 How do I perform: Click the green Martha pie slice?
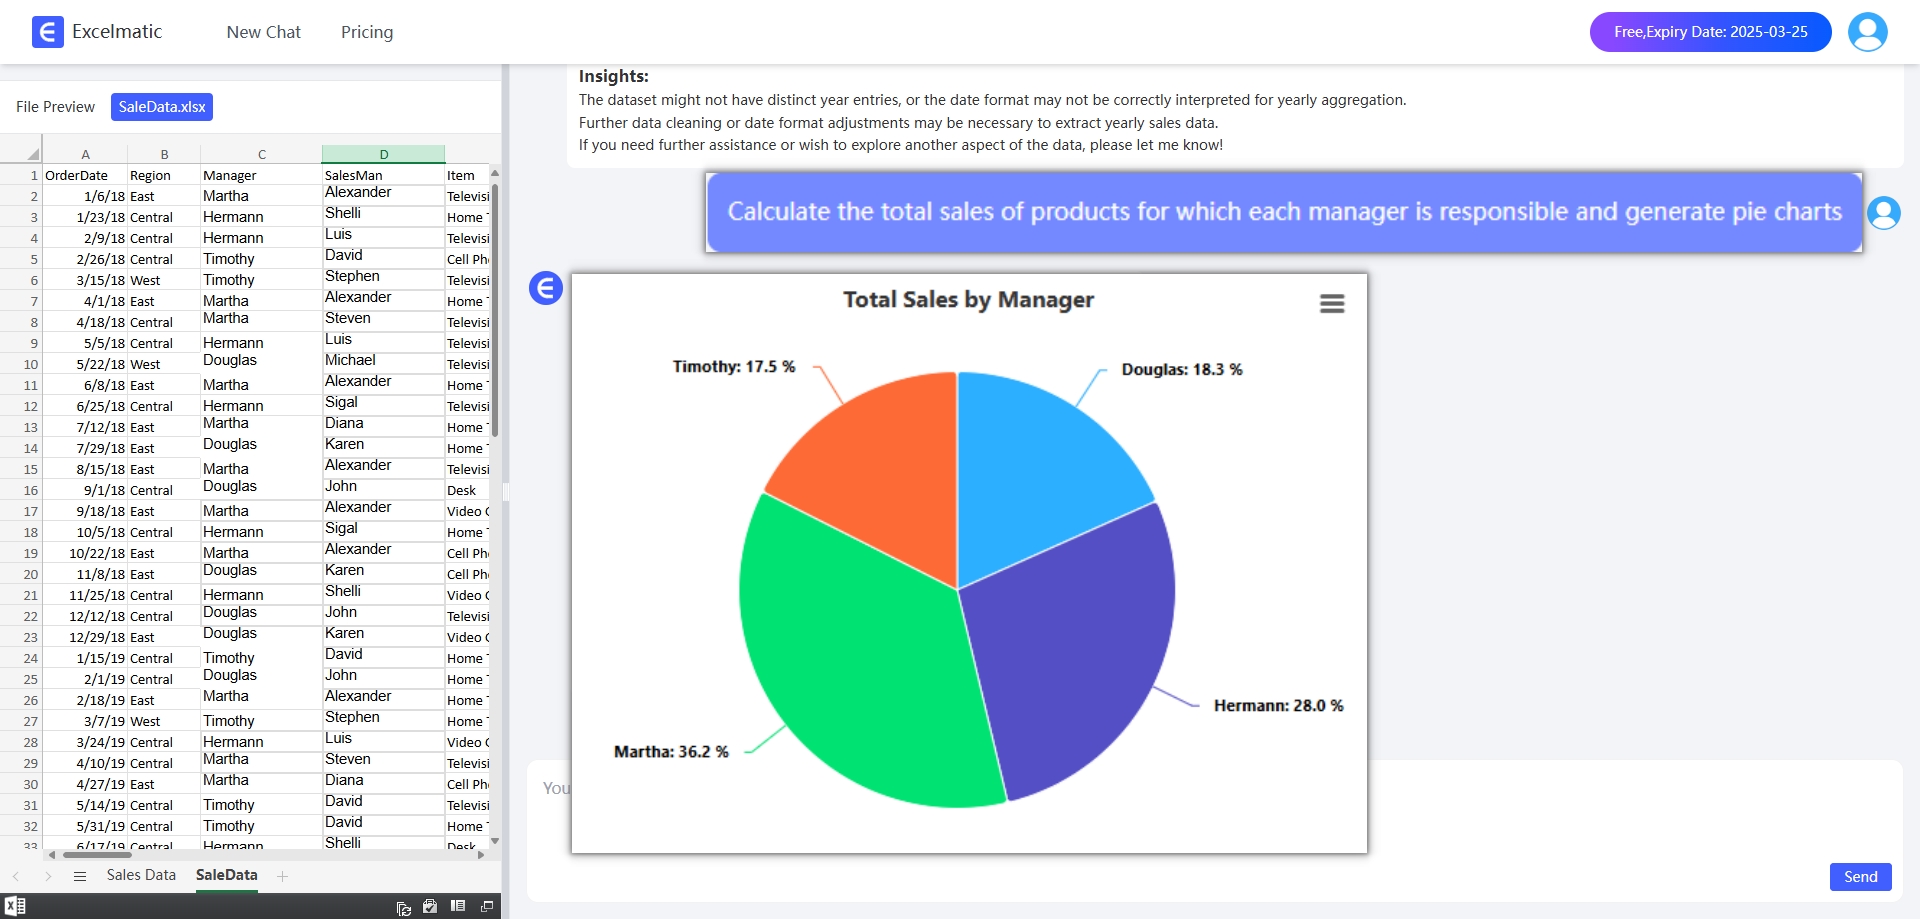click(x=860, y=660)
